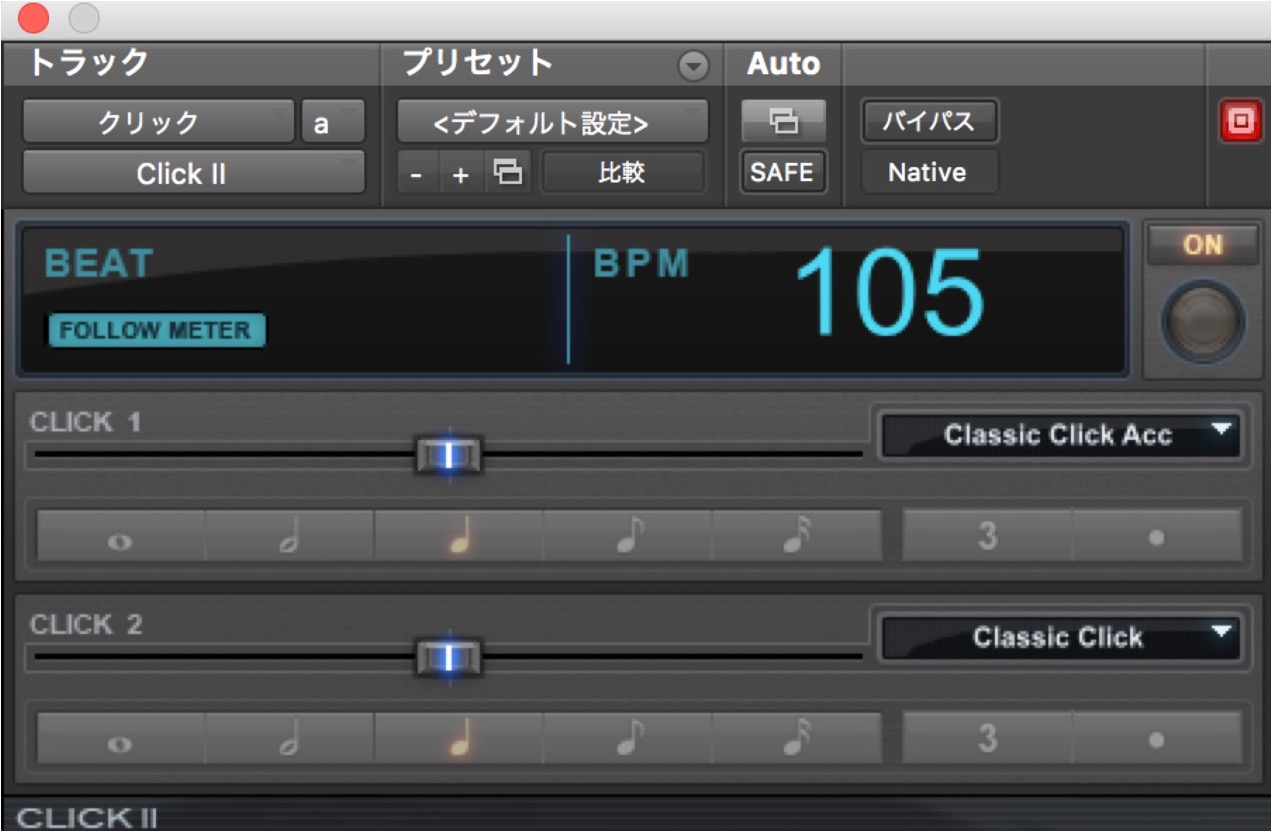The height and width of the screenshot is (832, 1272).
Task: Open the クリック track selector
Action: click(x=158, y=122)
